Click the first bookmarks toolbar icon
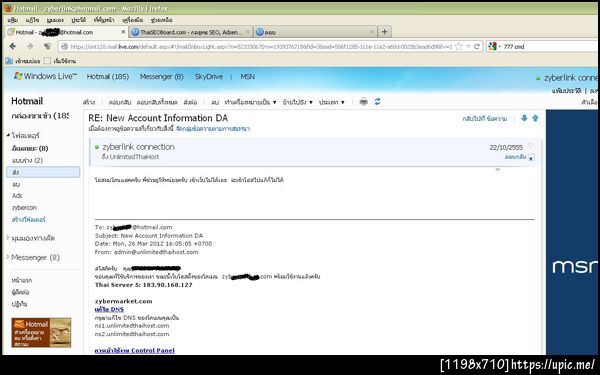Screen dimensions: 600x375 [x=8, y=61]
